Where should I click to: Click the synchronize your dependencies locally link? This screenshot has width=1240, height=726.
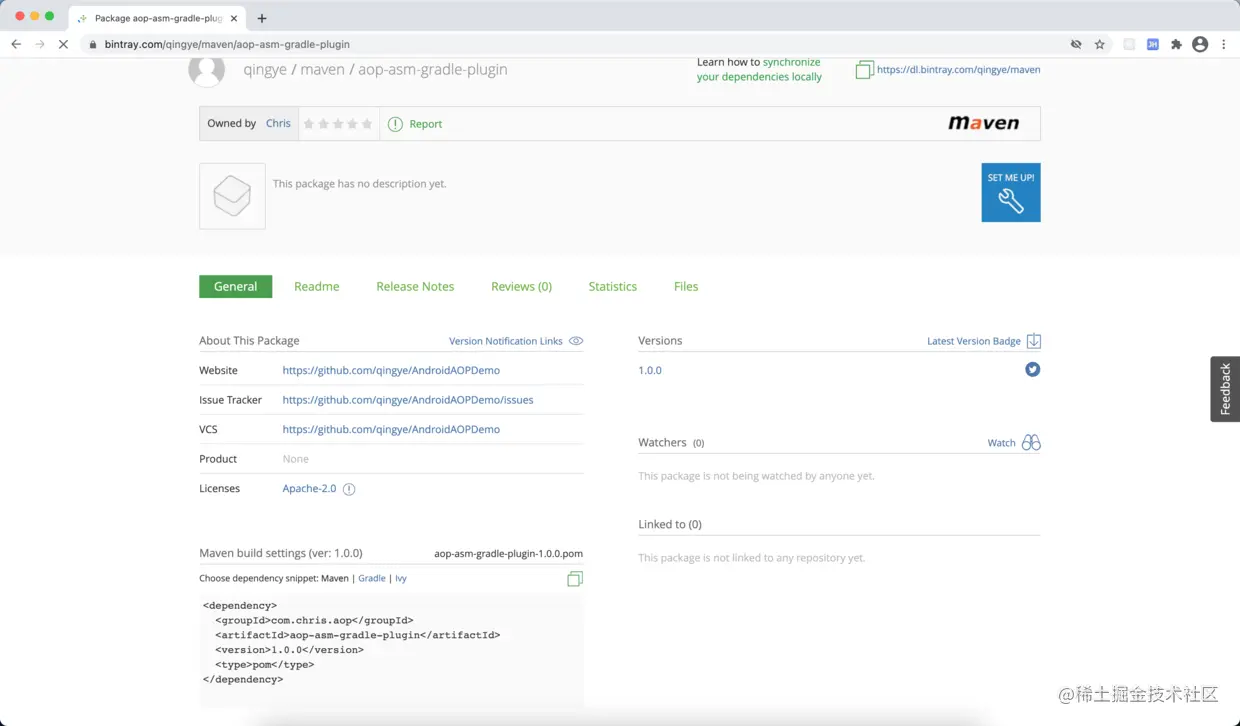point(759,69)
